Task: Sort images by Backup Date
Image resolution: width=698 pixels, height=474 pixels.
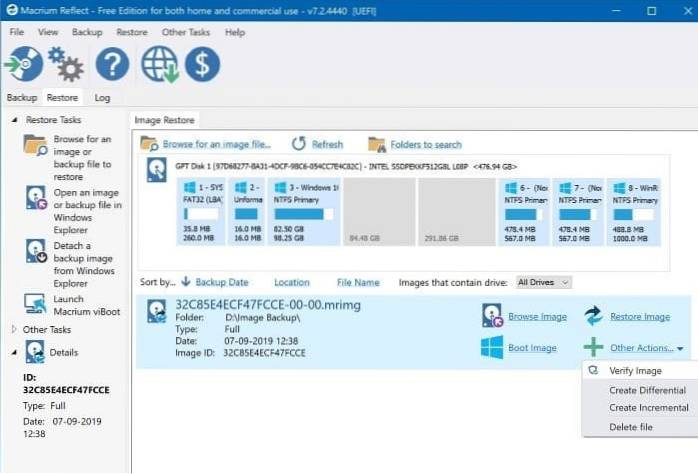Action: (221, 283)
